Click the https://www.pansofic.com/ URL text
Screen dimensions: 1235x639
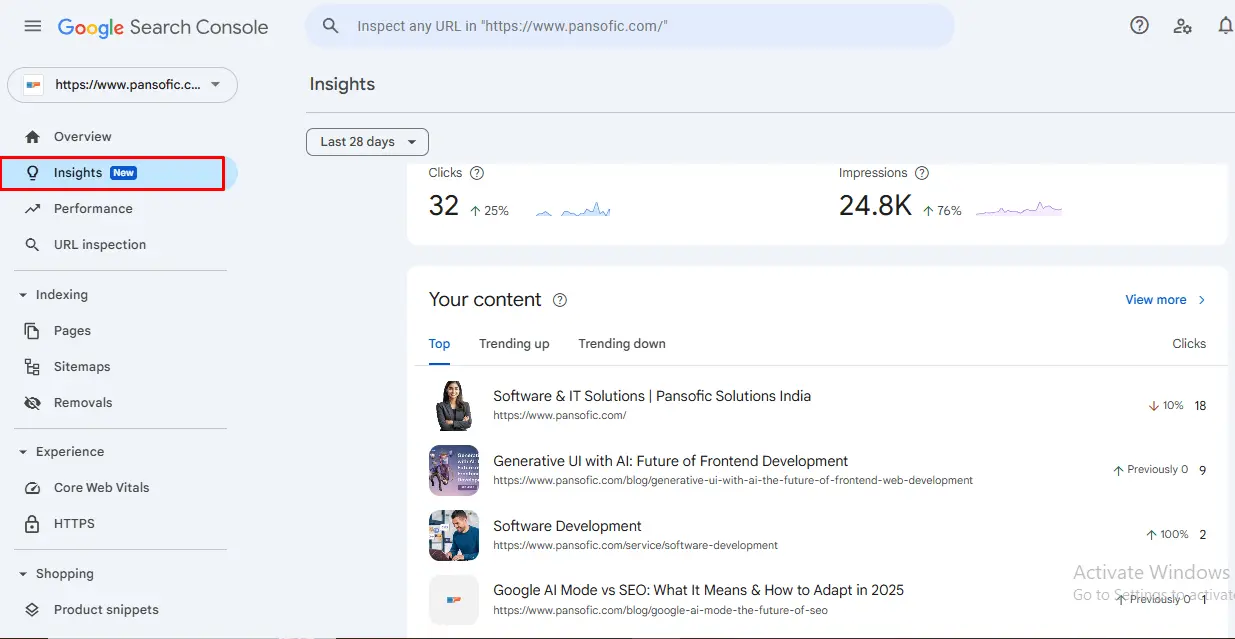point(560,415)
